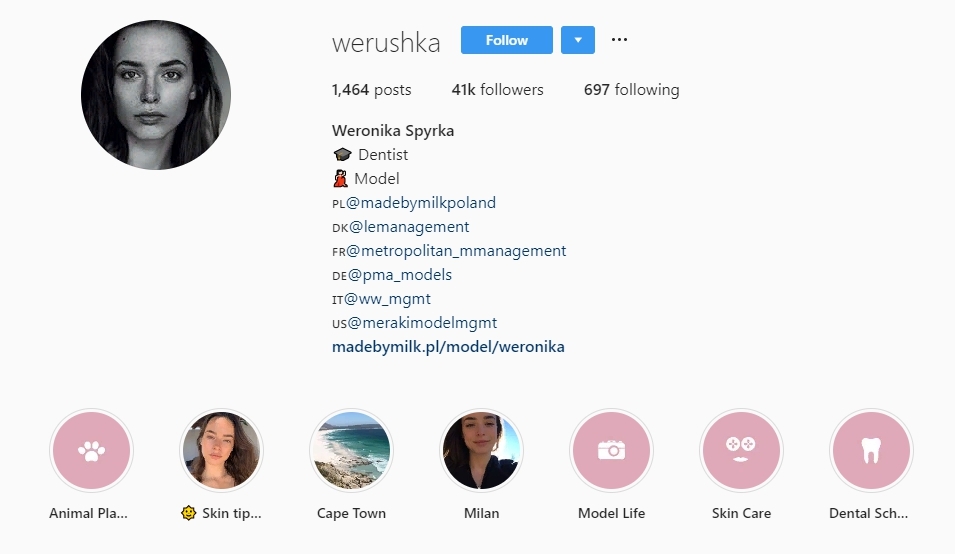
Task: Open the Dental School tooth highlight
Action: (x=871, y=451)
